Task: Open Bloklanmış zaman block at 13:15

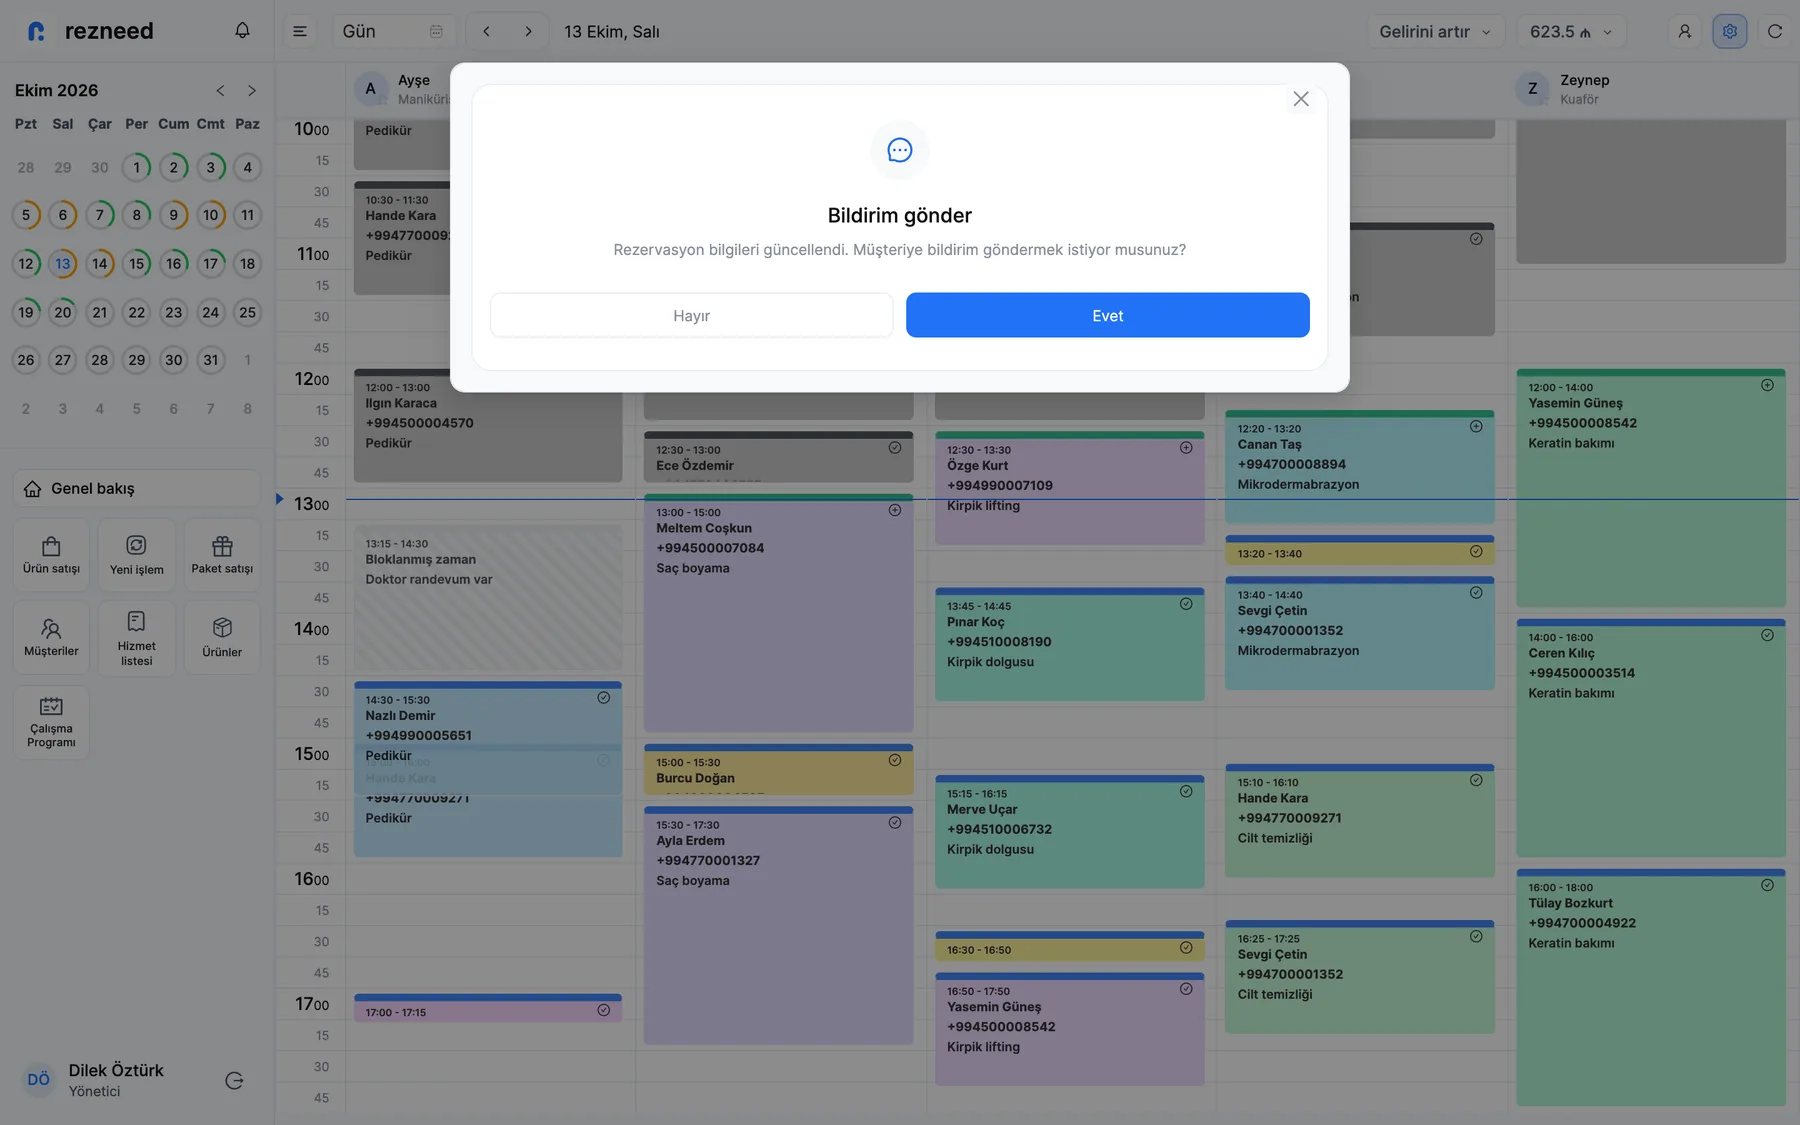Action: click(x=488, y=597)
